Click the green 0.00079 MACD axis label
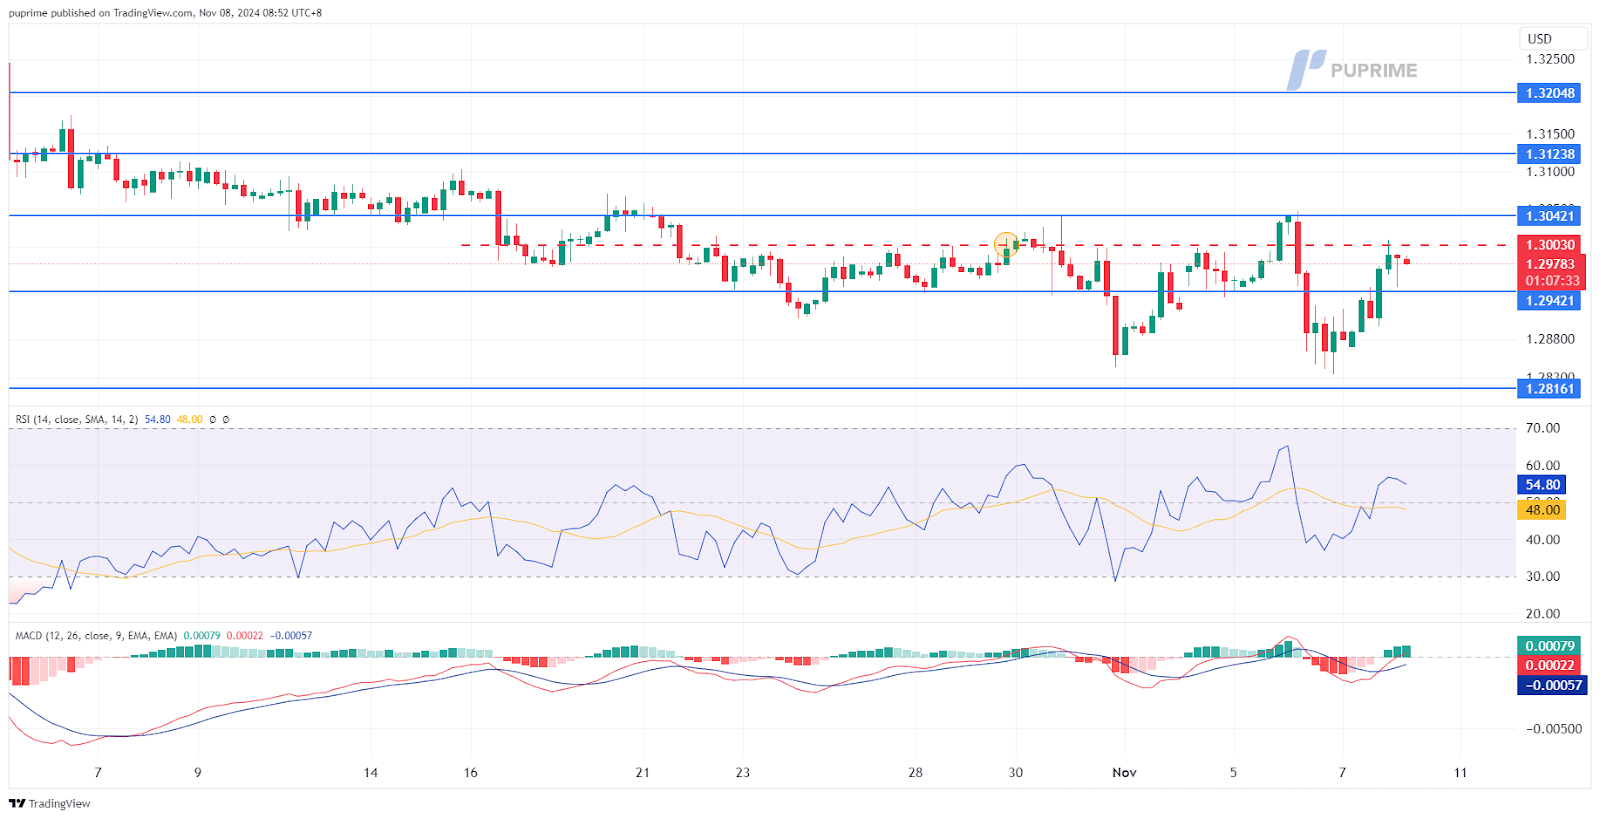The image size is (1600, 819). click(x=1549, y=646)
